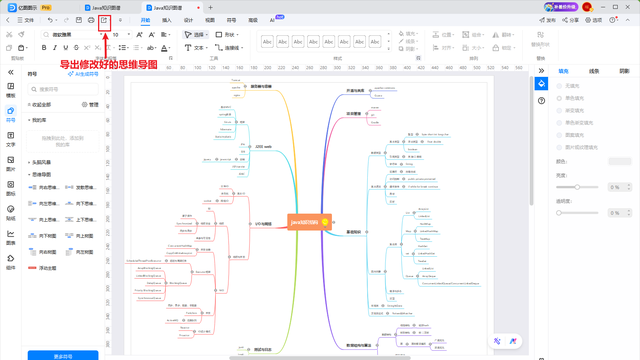Click the 搜索符号 symbol search field
640x360 pixels.
click(63, 89)
